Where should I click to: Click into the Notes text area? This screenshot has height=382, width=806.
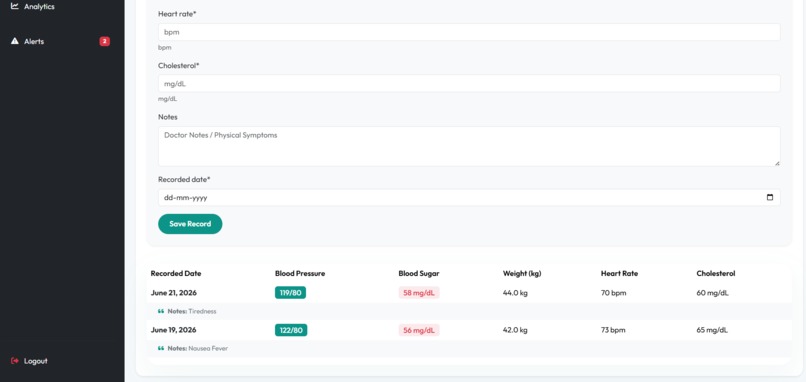(469, 146)
